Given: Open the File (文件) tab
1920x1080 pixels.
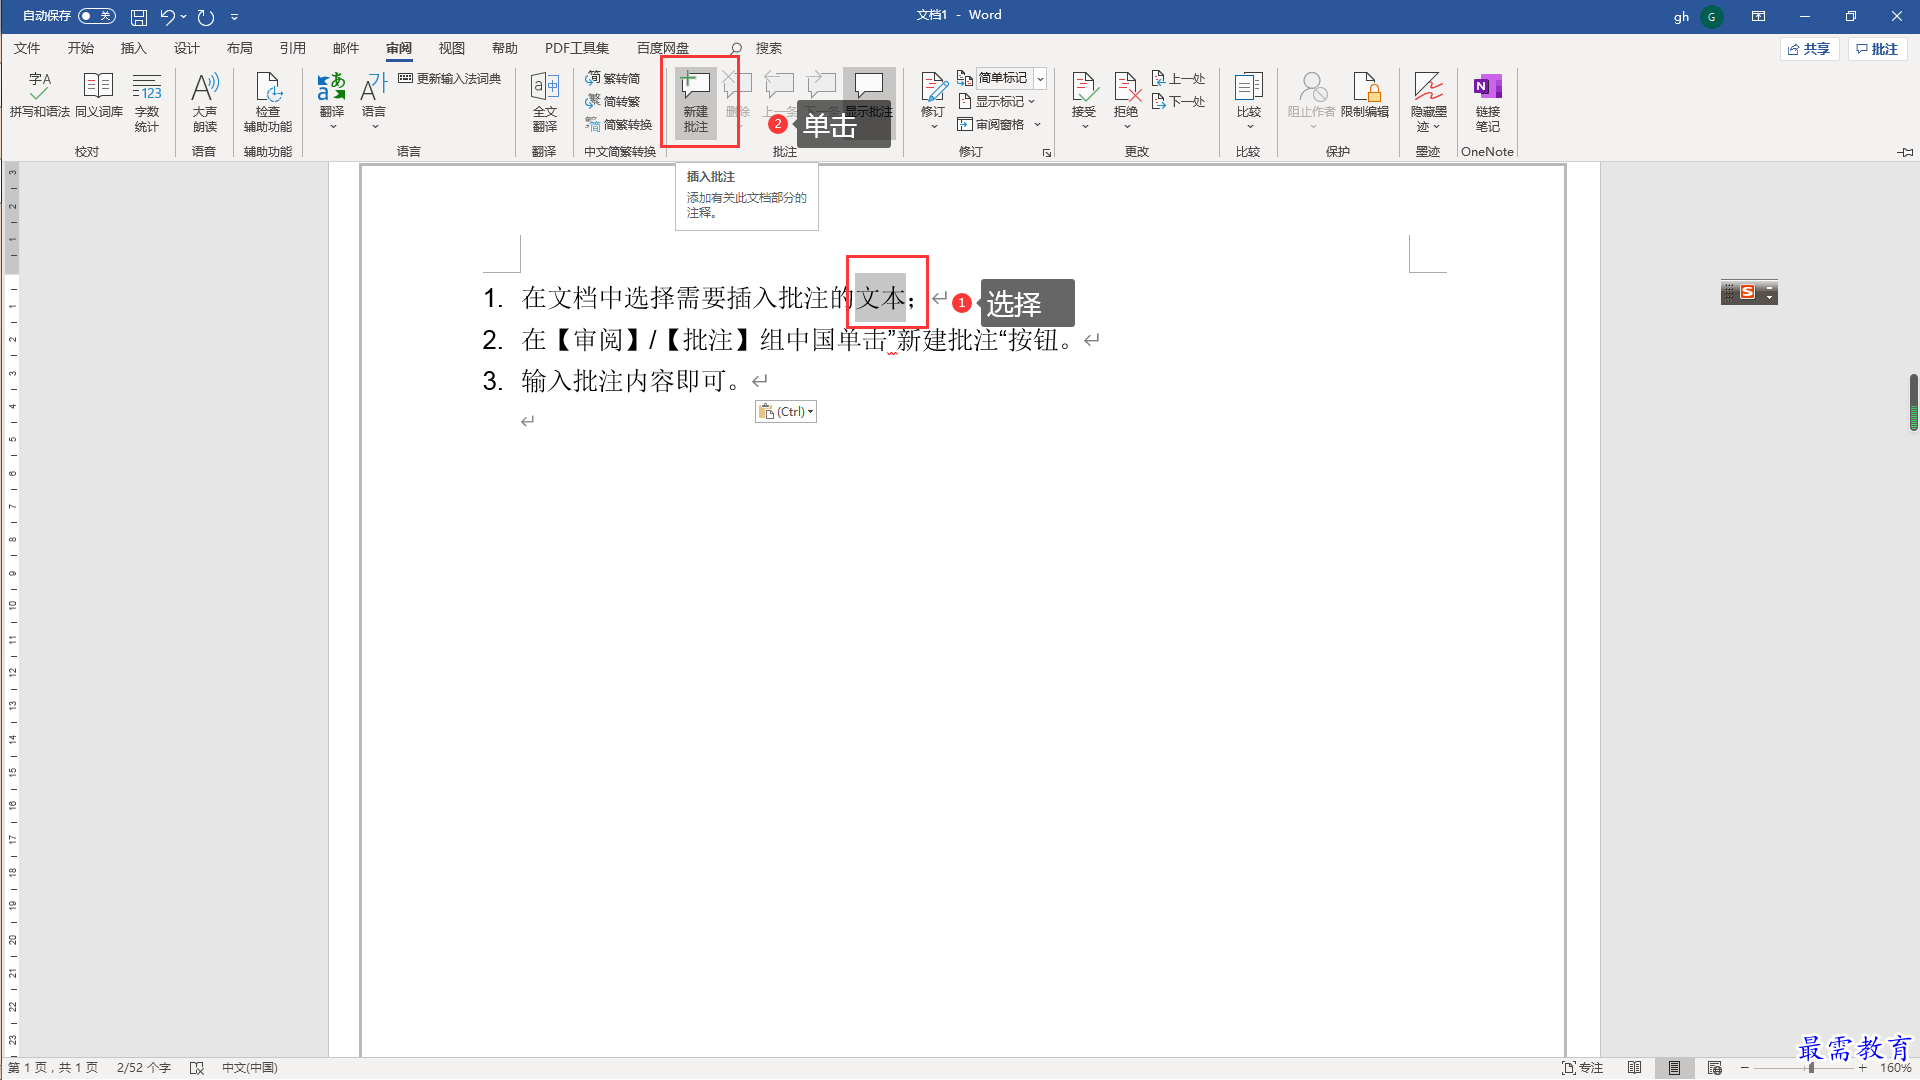Looking at the screenshot, I should point(27,48).
